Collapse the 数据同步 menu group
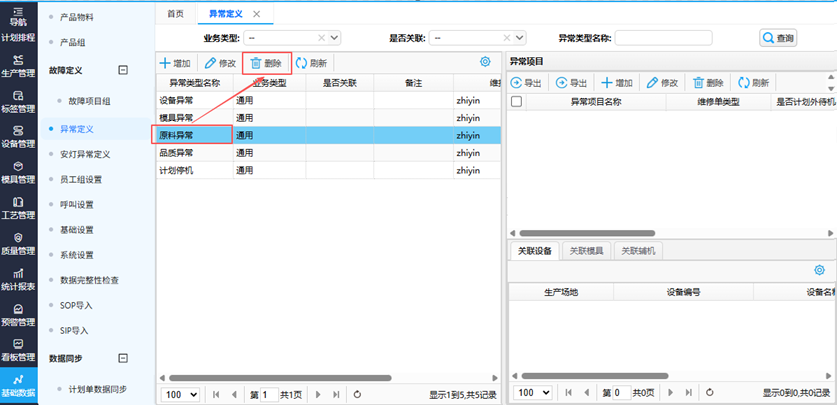This screenshot has width=837, height=405. 123,358
